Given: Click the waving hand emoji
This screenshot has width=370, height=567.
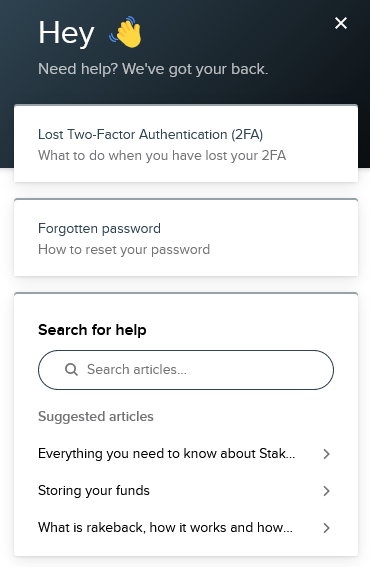Looking at the screenshot, I should point(125,32).
